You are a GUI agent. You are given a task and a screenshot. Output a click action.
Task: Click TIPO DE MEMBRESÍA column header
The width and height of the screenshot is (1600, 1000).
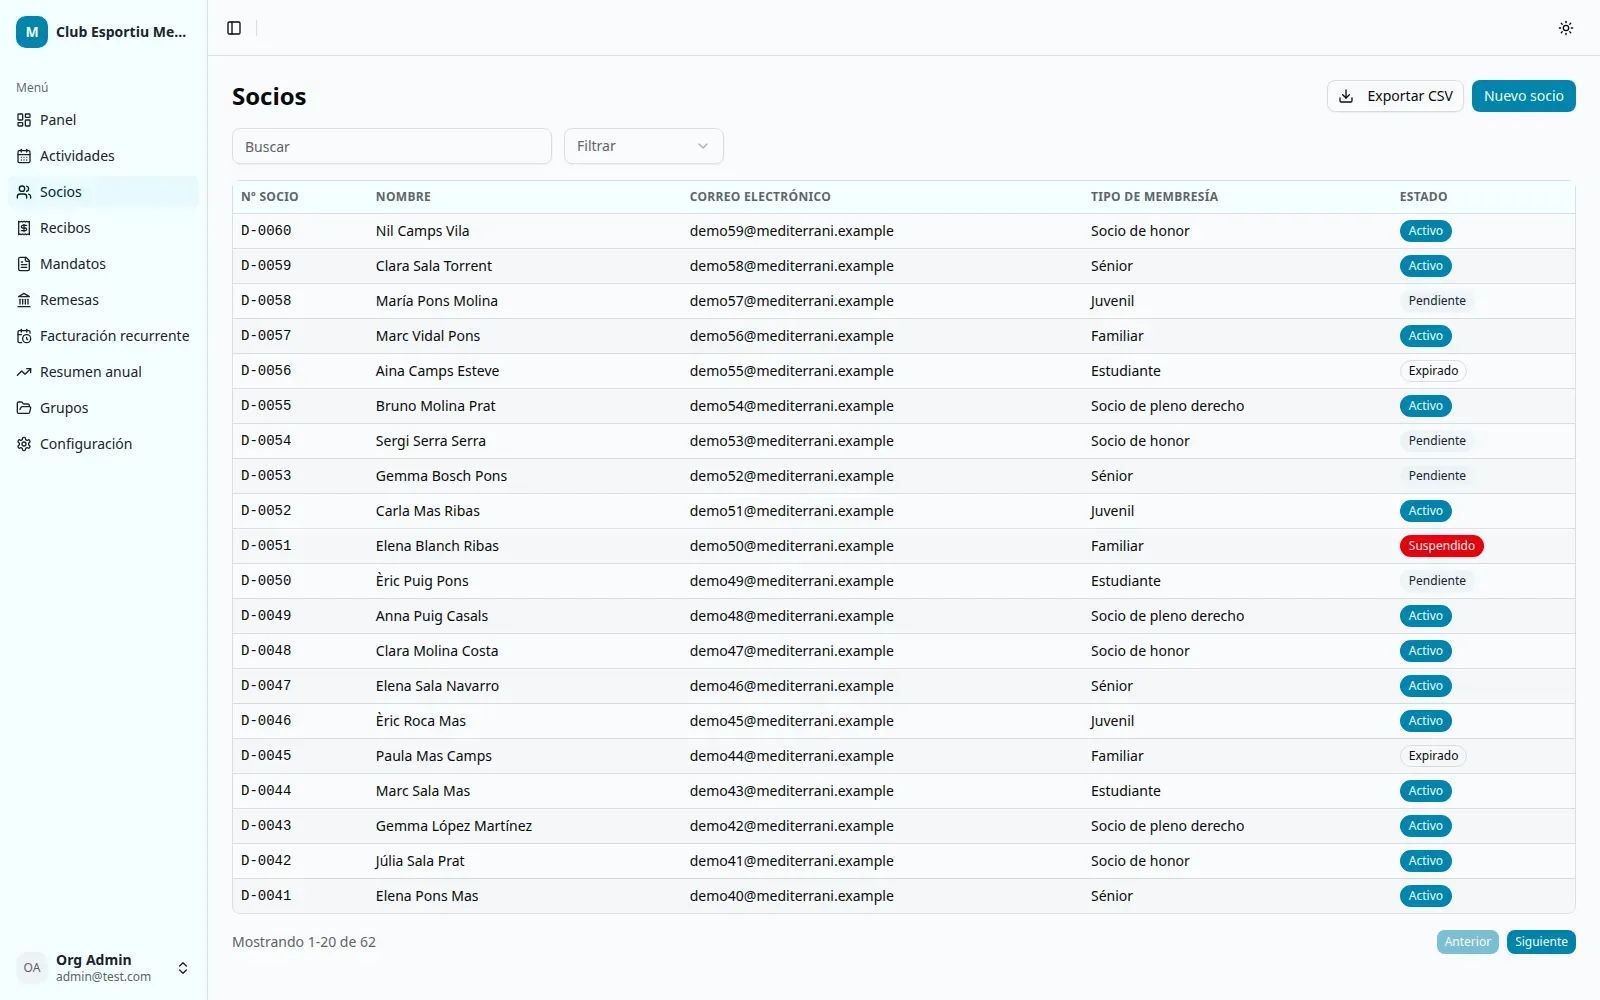pyautogui.click(x=1154, y=197)
